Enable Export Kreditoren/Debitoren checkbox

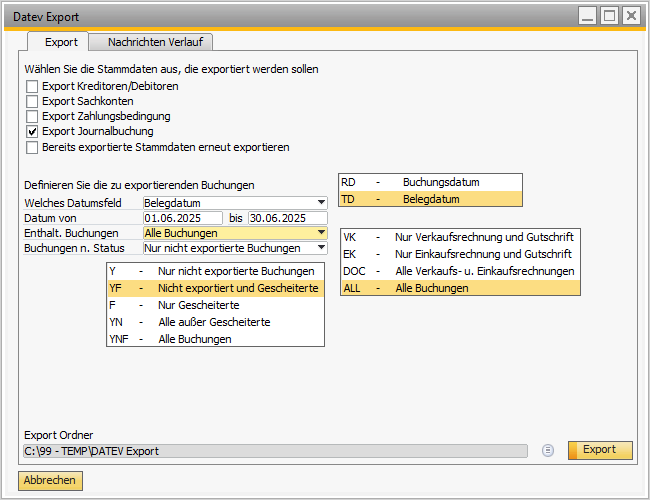(32, 86)
